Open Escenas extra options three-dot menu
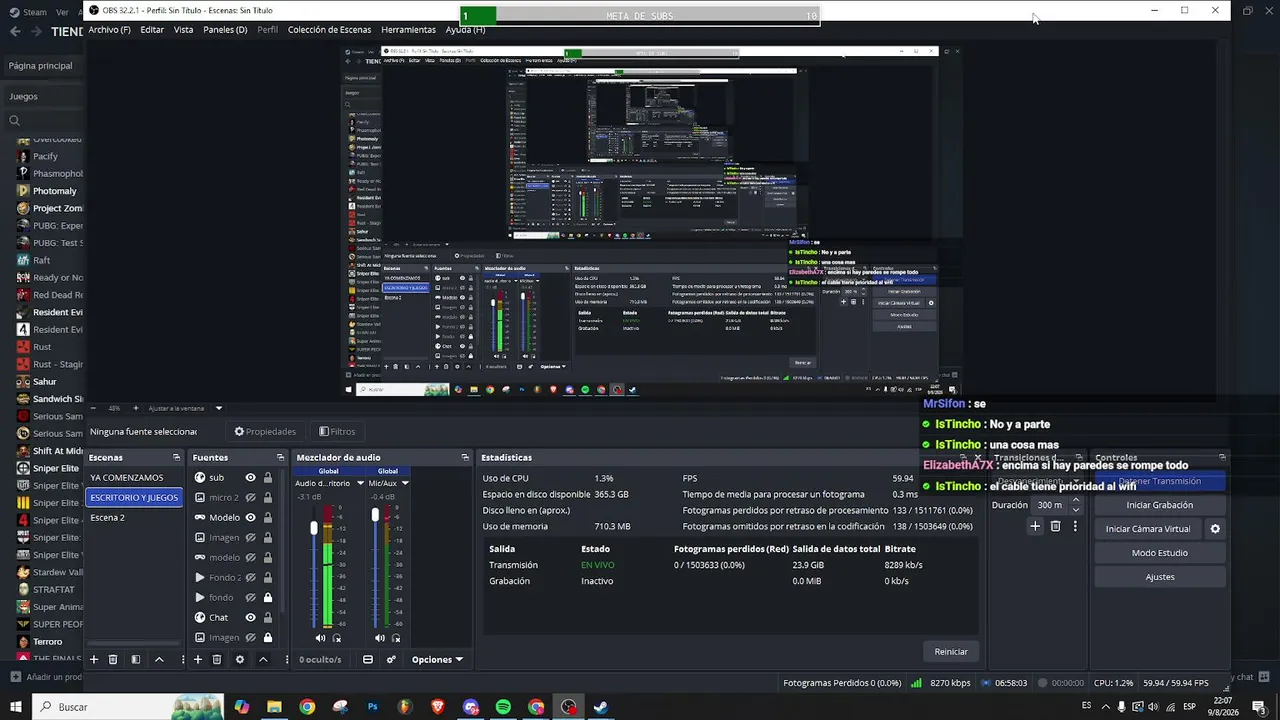 [x=181, y=659]
